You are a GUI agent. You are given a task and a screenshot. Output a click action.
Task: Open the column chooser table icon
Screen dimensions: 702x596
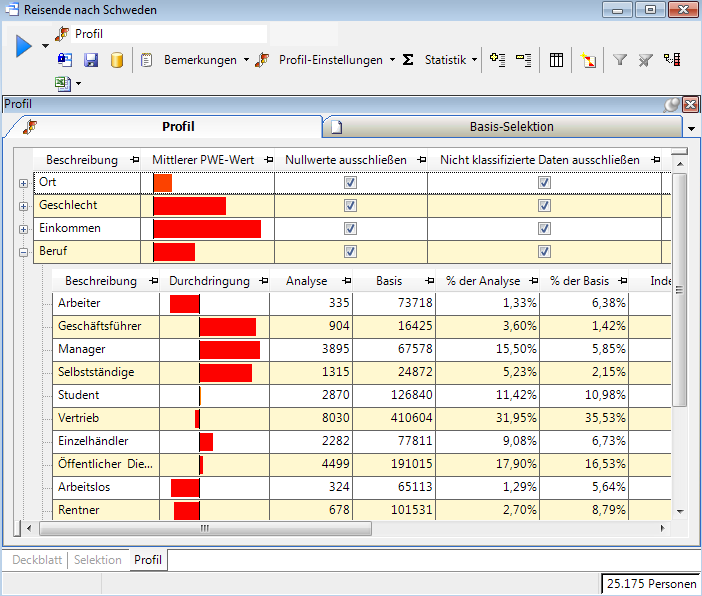coord(557,60)
